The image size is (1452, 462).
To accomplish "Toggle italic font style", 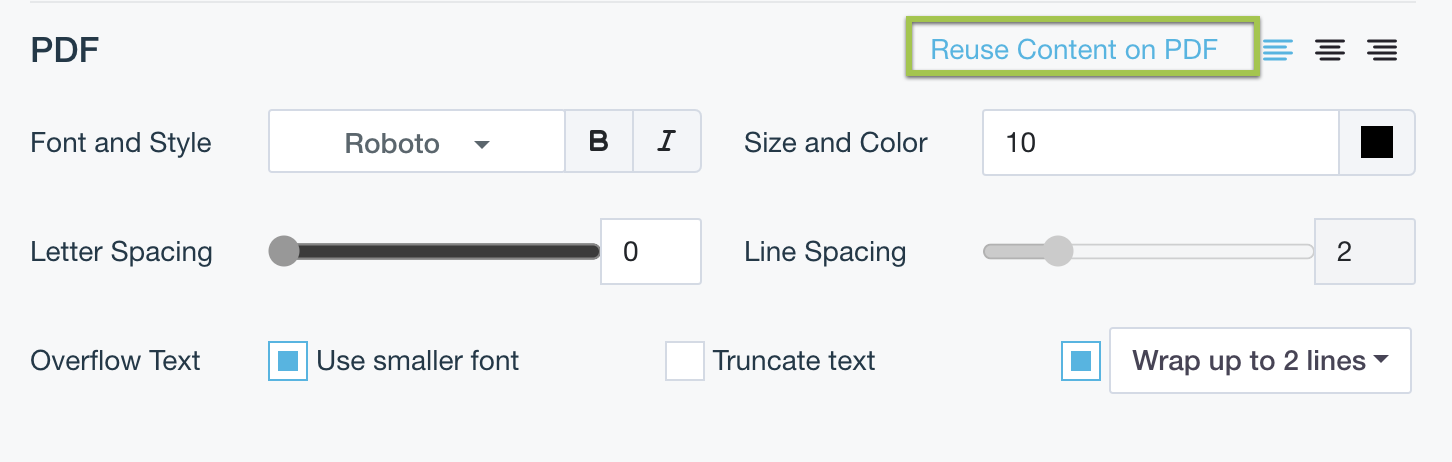I will click(x=667, y=142).
